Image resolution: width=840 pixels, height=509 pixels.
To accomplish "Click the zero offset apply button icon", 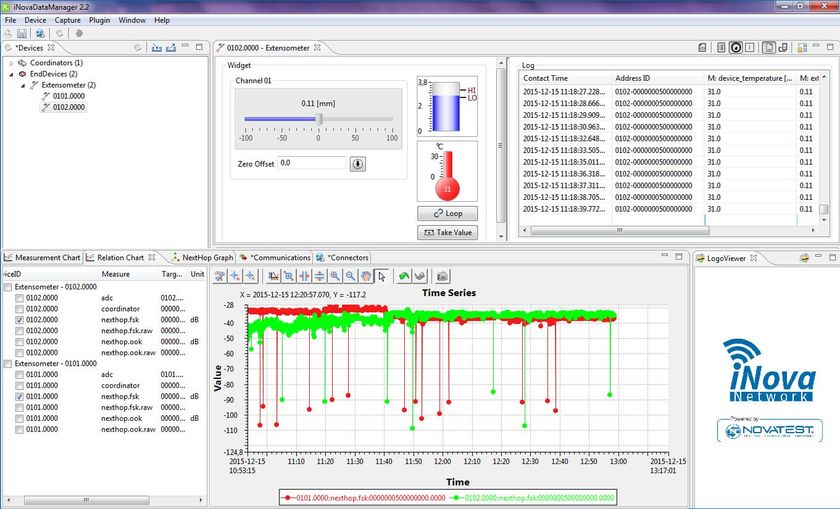I will (x=358, y=163).
